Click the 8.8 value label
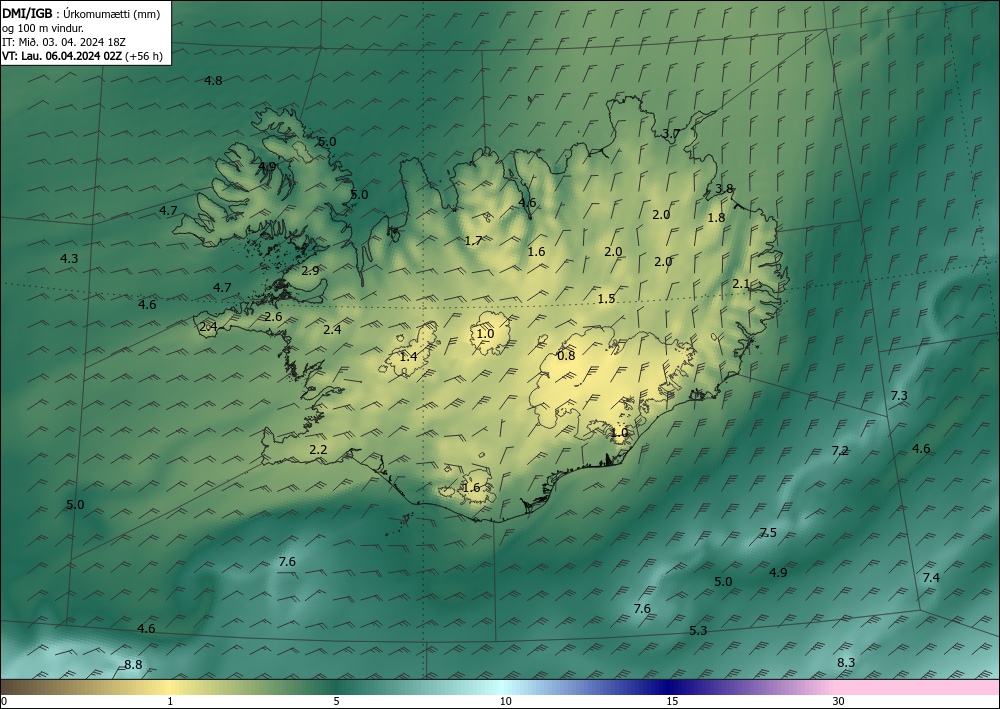This screenshot has width=1000, height=709. [x=133, y=664]
